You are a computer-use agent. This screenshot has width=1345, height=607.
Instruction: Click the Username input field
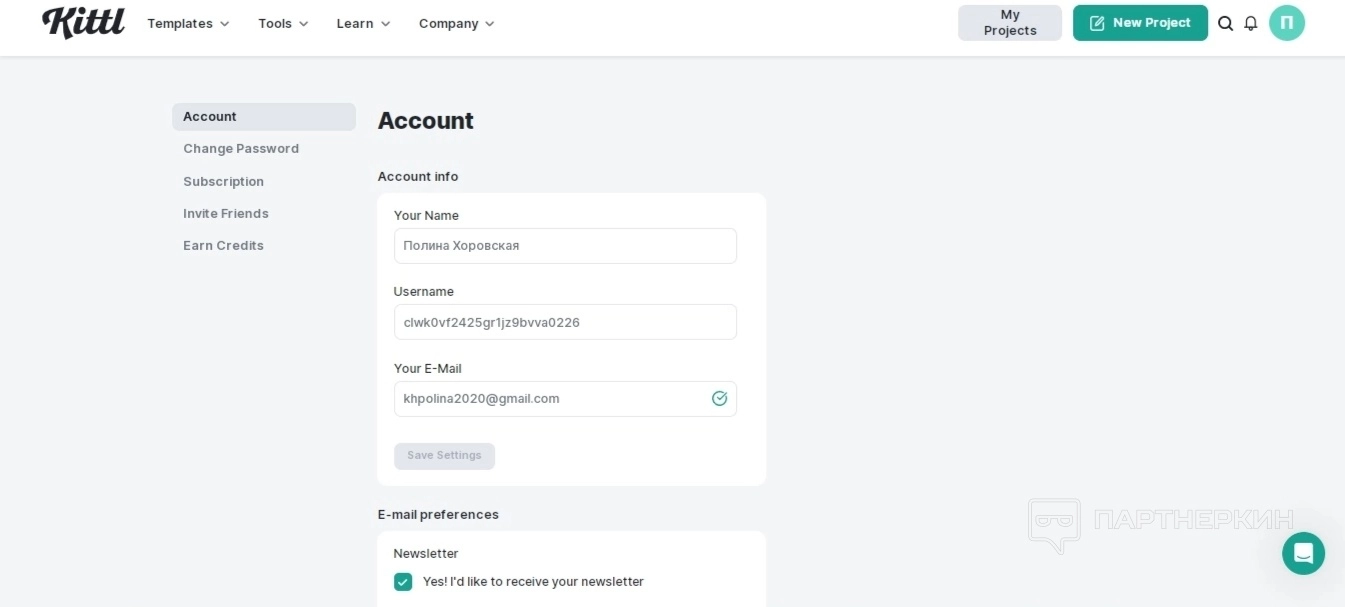565,323
